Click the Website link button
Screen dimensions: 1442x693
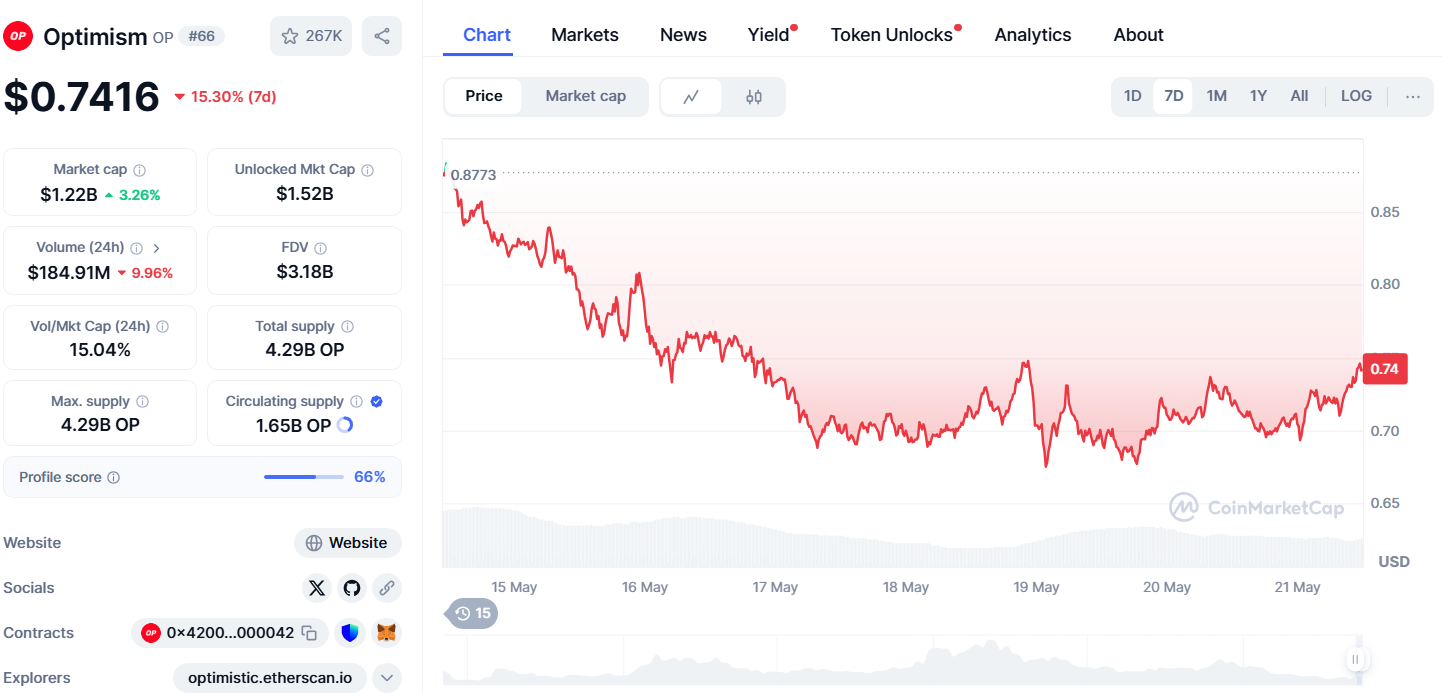[347, 543]
